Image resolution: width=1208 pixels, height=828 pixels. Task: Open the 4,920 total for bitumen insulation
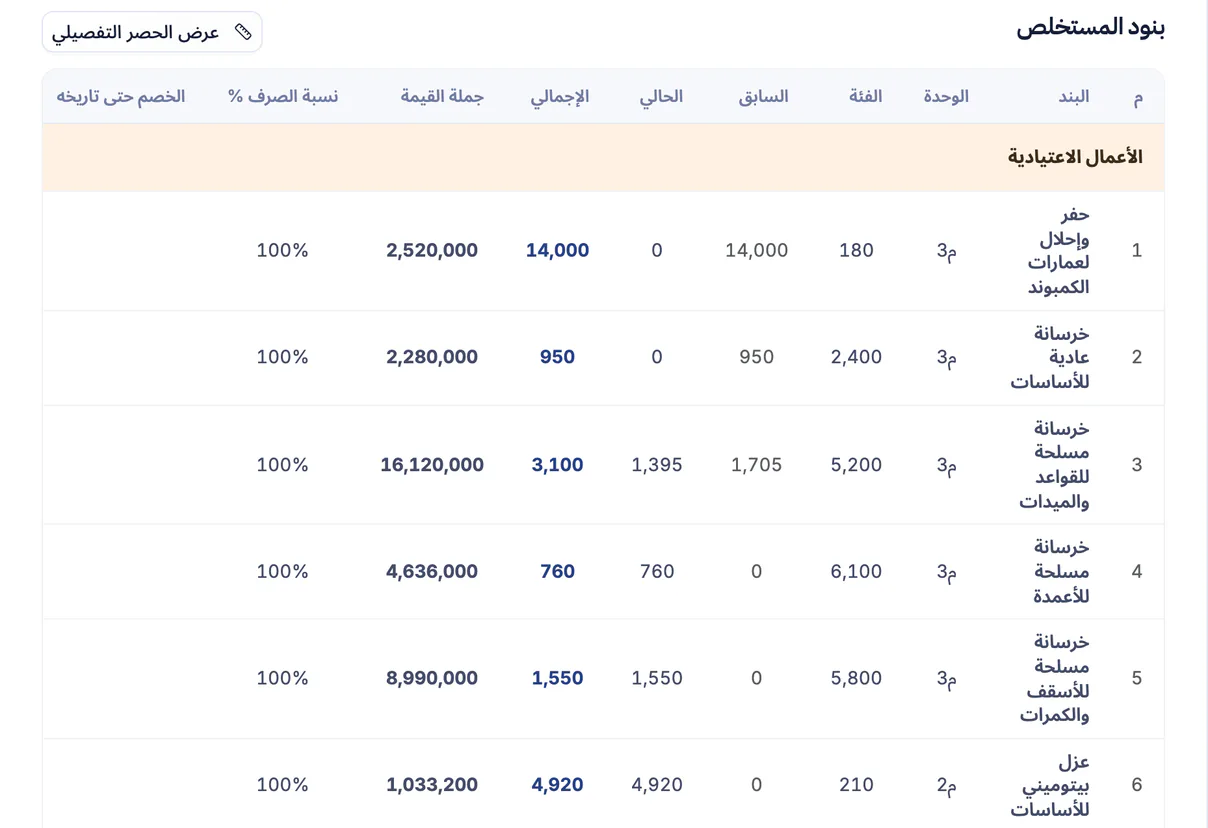557,785
